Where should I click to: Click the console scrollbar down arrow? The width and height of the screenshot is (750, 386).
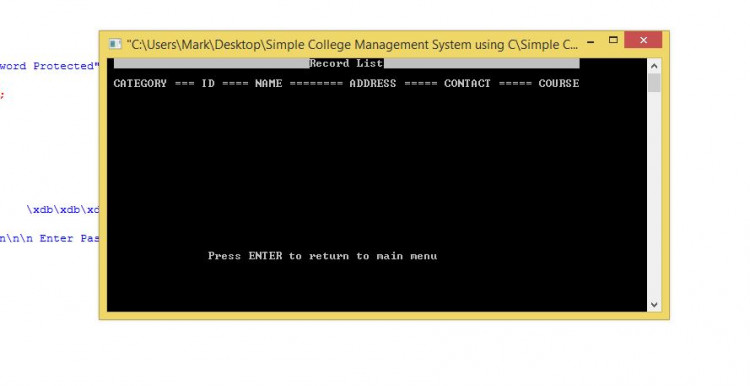click(x=654, y=304)
